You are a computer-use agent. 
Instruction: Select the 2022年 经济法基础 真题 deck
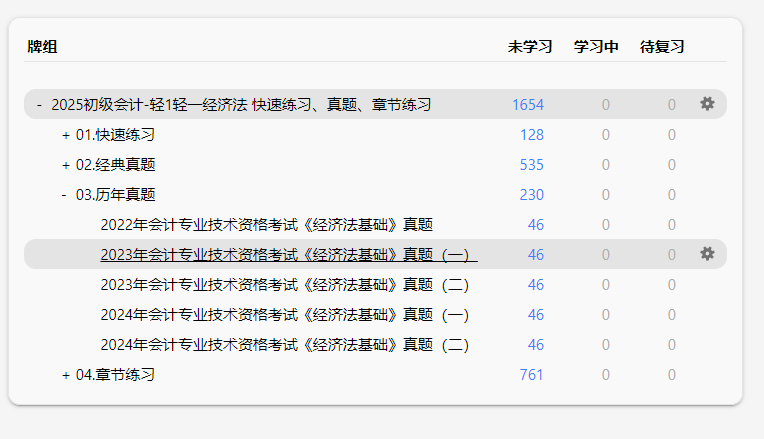click(267, 225)
